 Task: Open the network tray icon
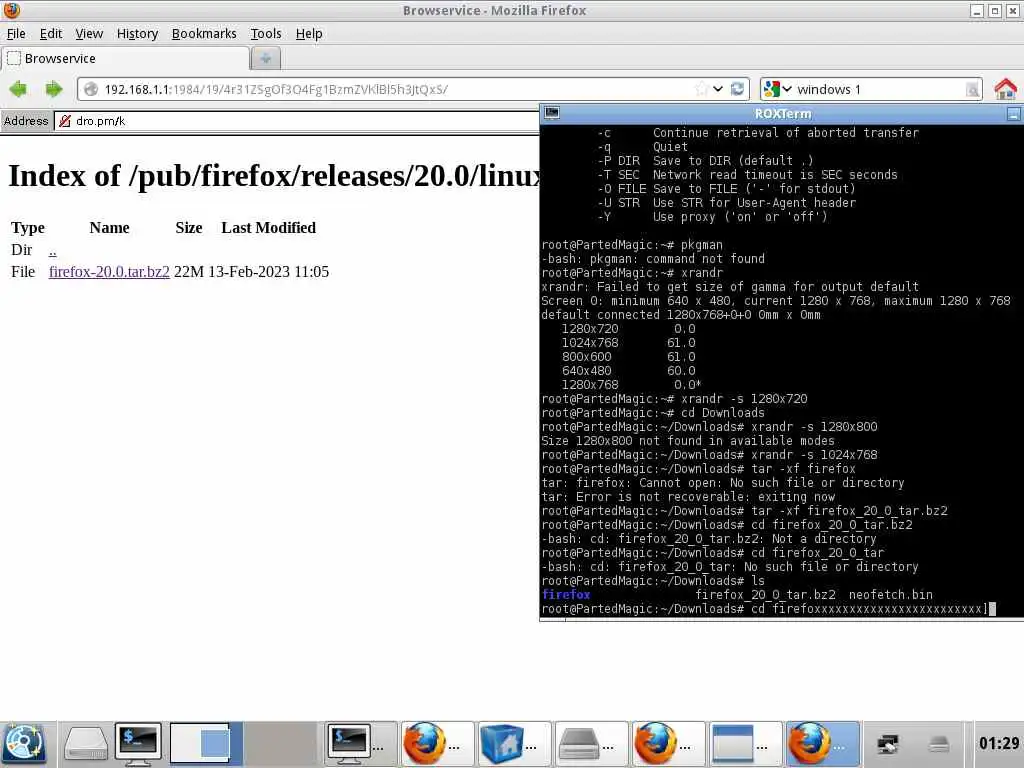(x=888, y=744)
